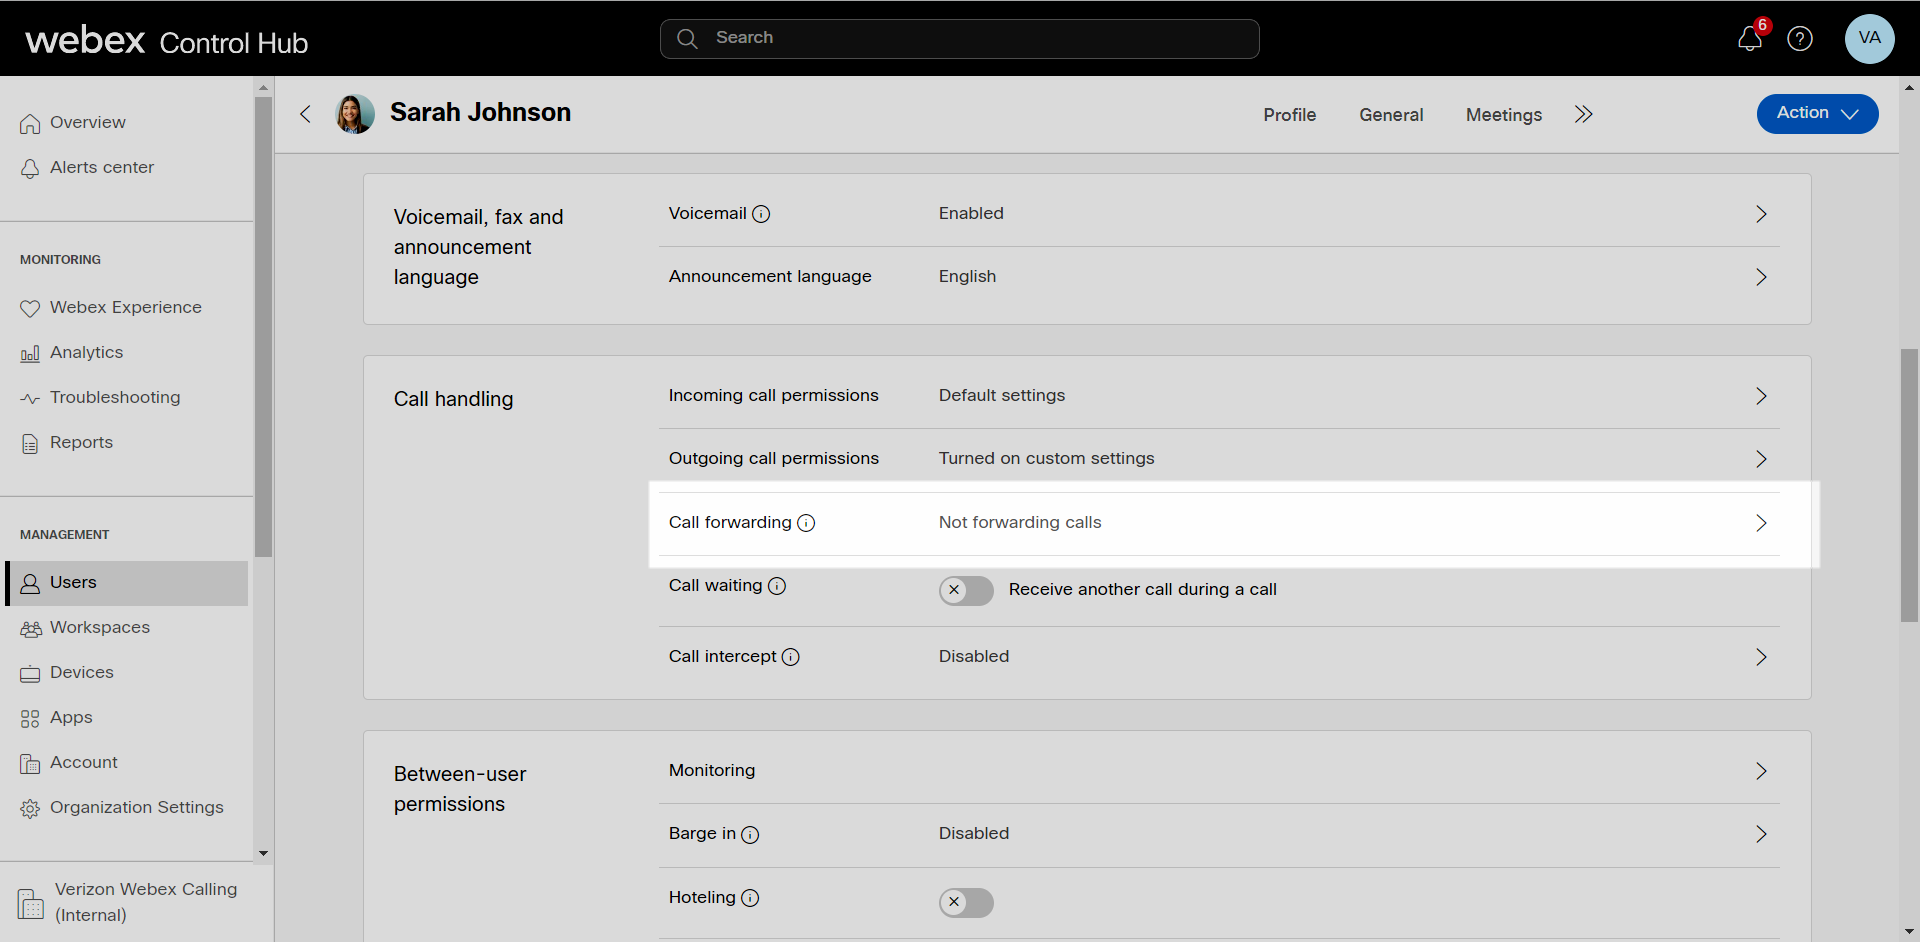Open the notifications bell icon
The width and height of the screenshot is (1920, 942).
pos(1749,39)
